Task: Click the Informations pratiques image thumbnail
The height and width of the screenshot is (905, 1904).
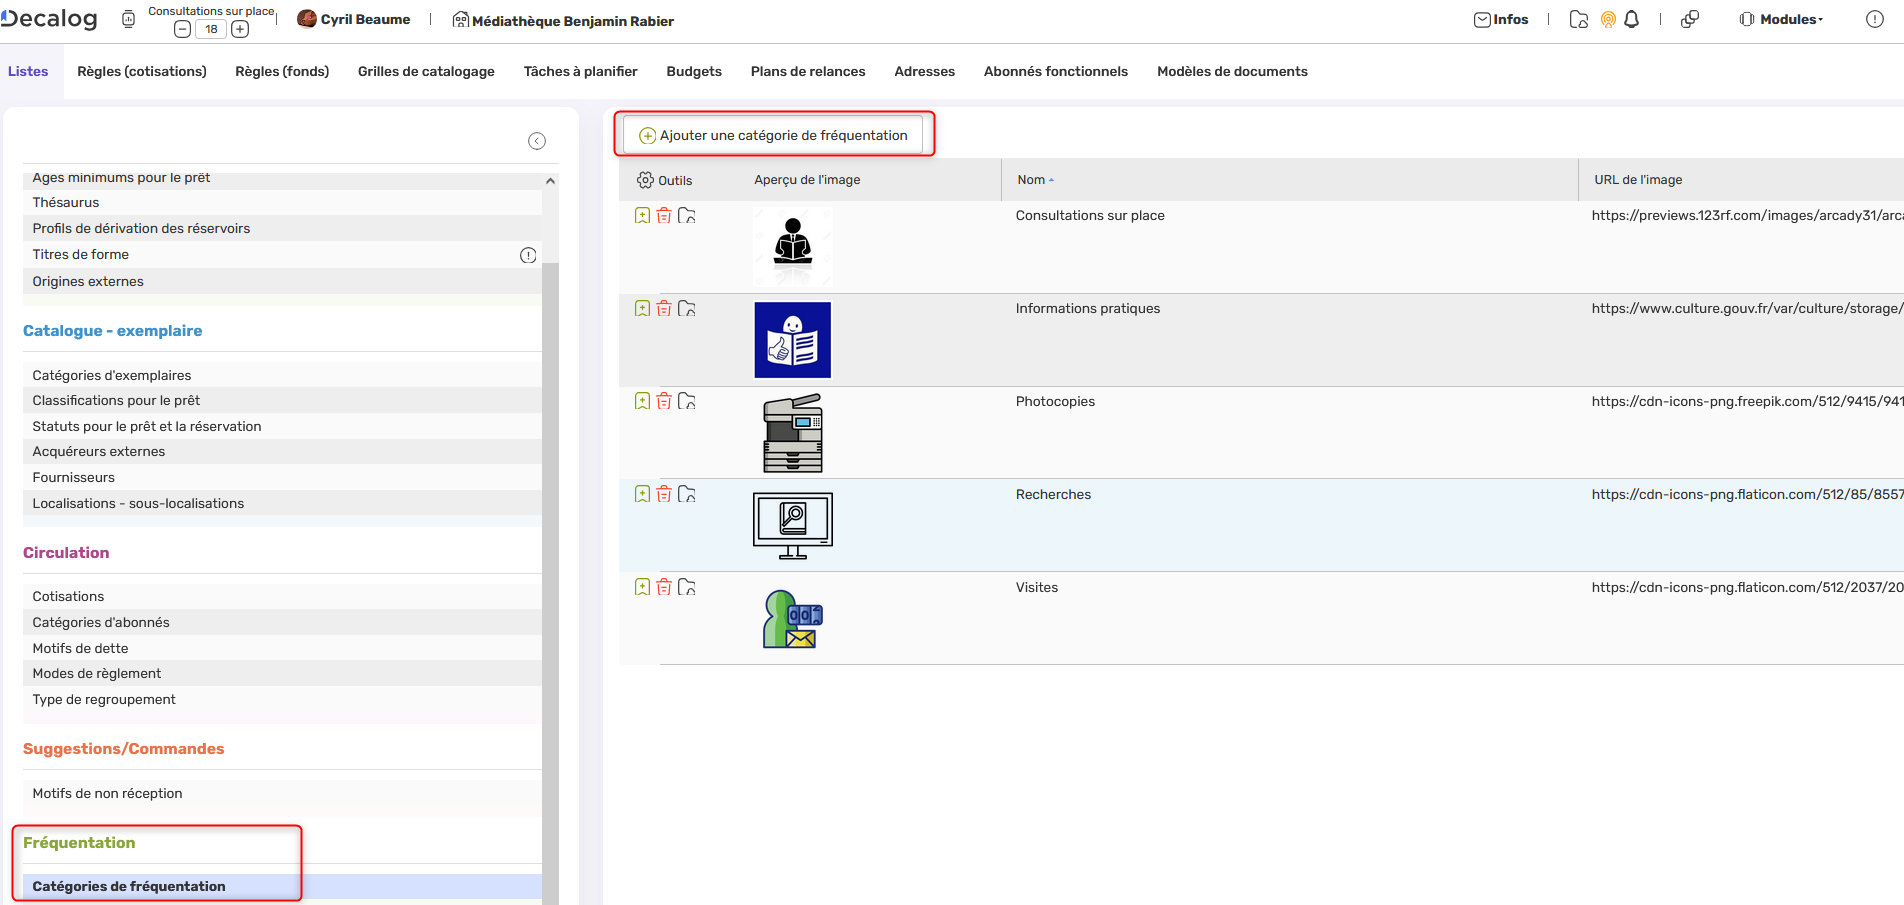Action: pos(792,340)
